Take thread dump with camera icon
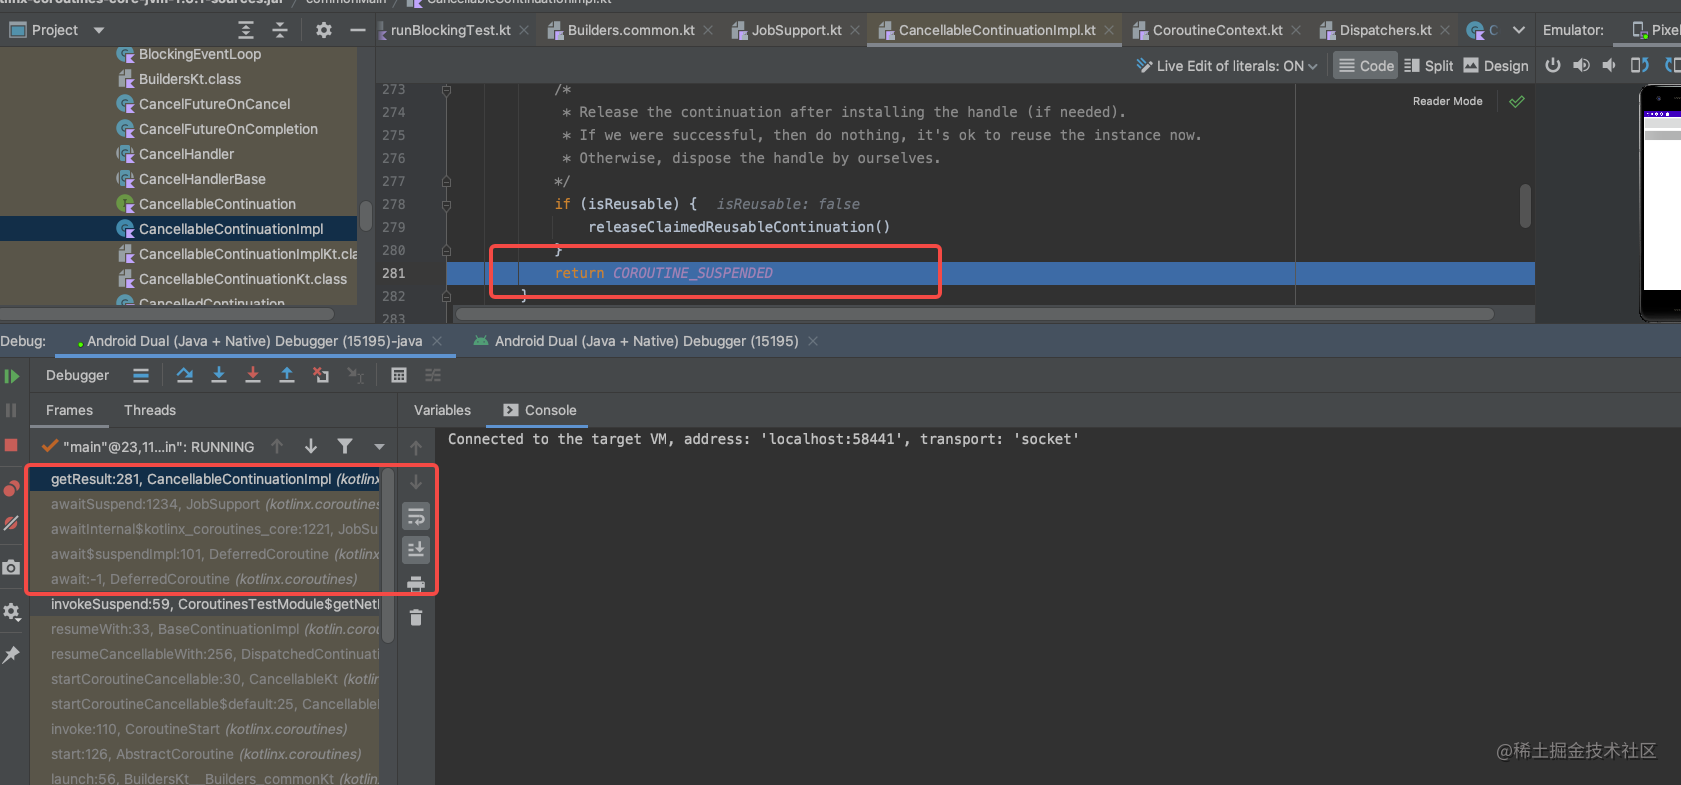Viewport: 1681px width, 785px height. tap(11, 567)
